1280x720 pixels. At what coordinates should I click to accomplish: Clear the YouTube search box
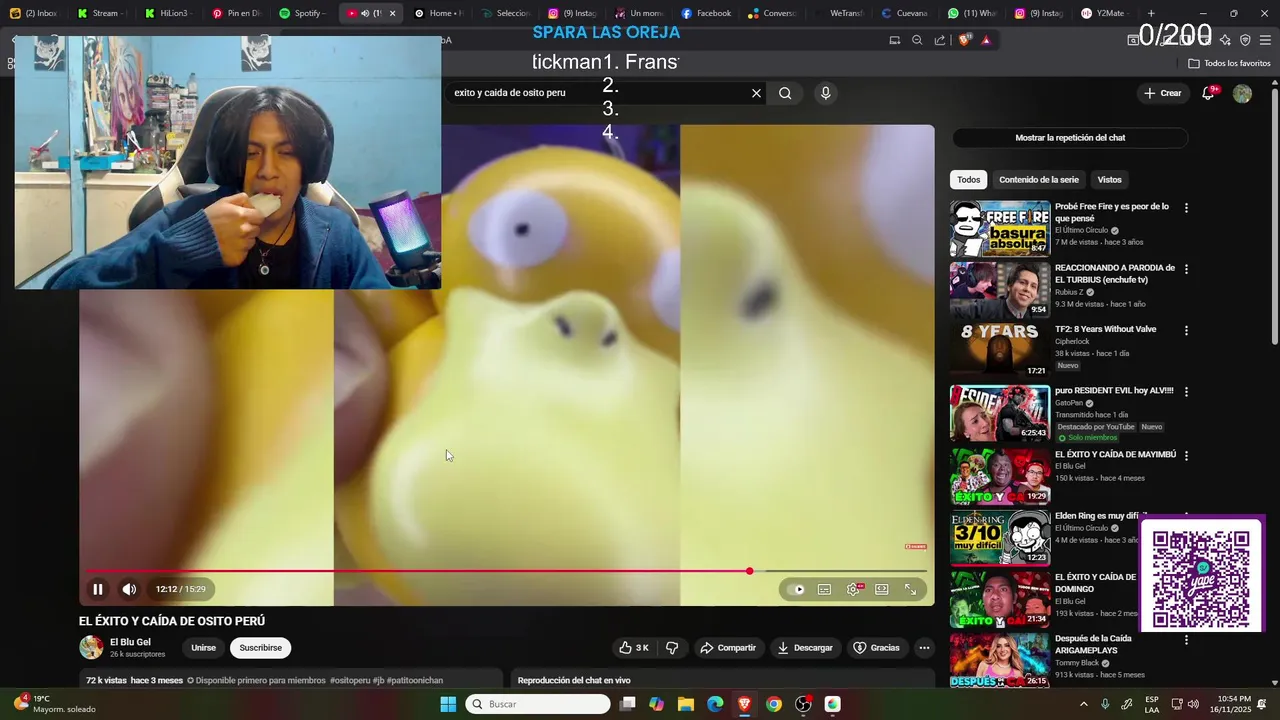click(756, 93)
